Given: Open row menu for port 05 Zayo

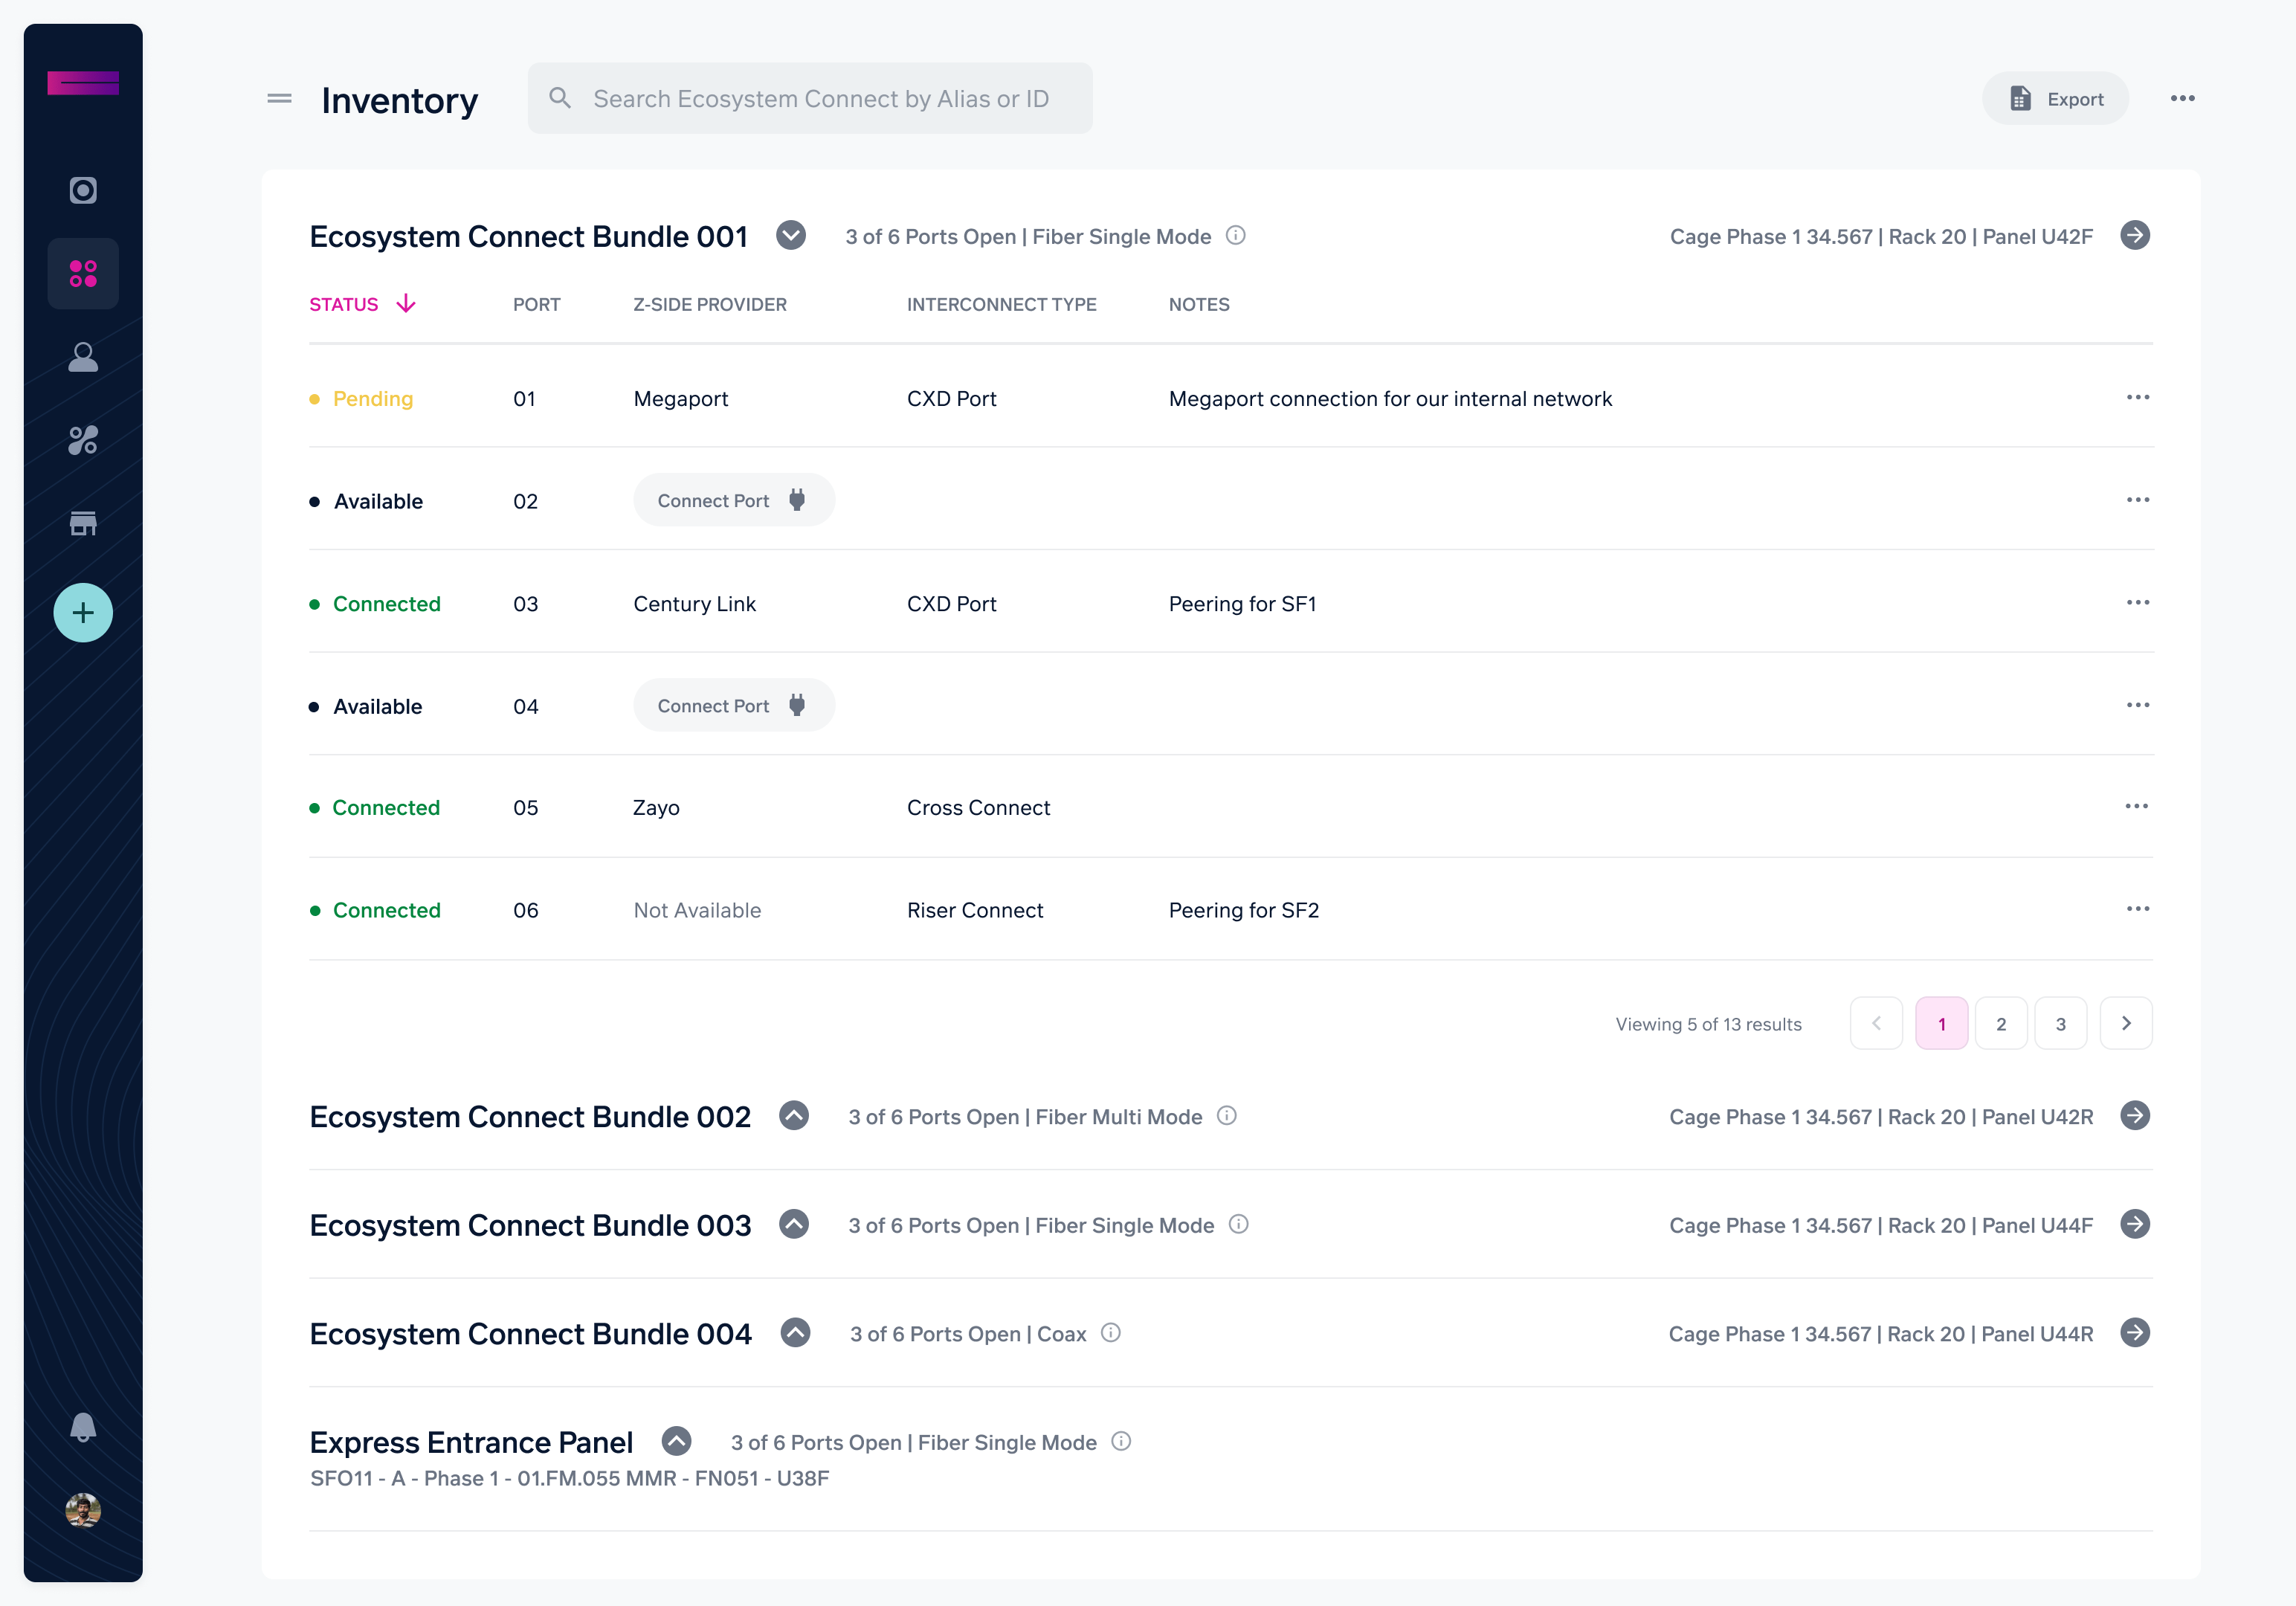Looking at the screenshot, I should (x=2136, y=806).
